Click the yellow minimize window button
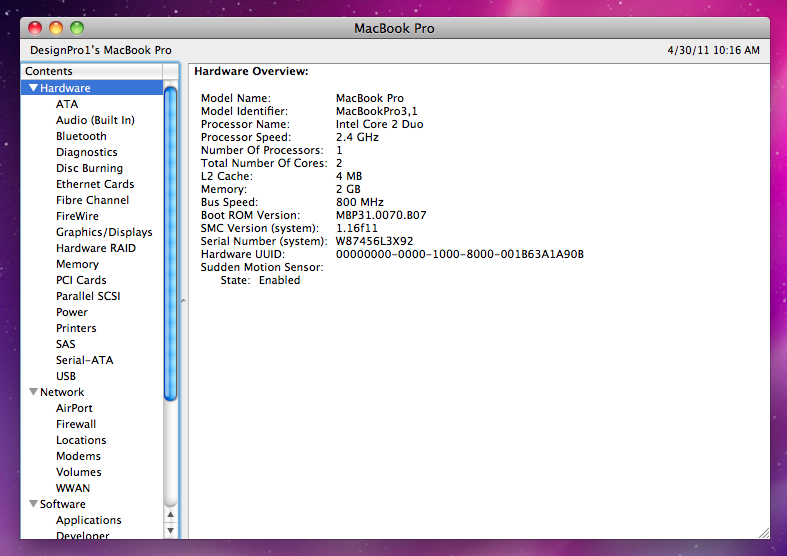 pos(56,28)
